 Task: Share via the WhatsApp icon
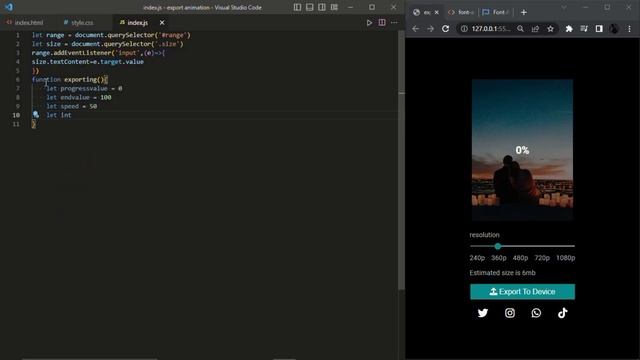pyautogui.click(x=536, y=313)
